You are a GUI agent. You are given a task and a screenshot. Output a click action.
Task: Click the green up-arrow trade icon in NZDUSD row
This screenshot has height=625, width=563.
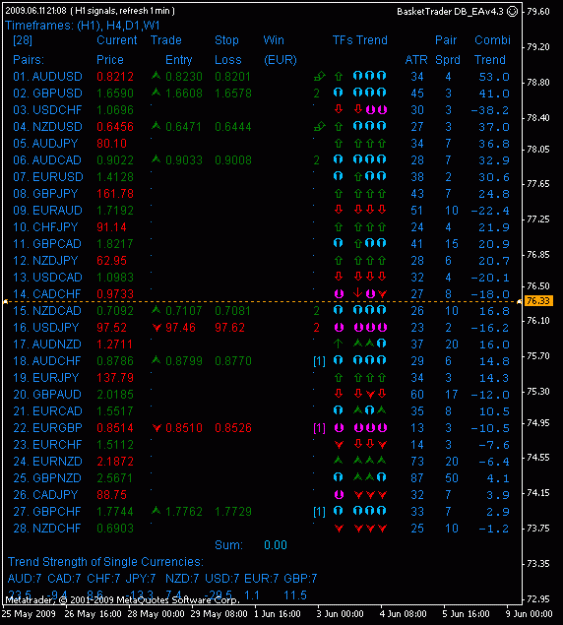click(x=156, y=126)
